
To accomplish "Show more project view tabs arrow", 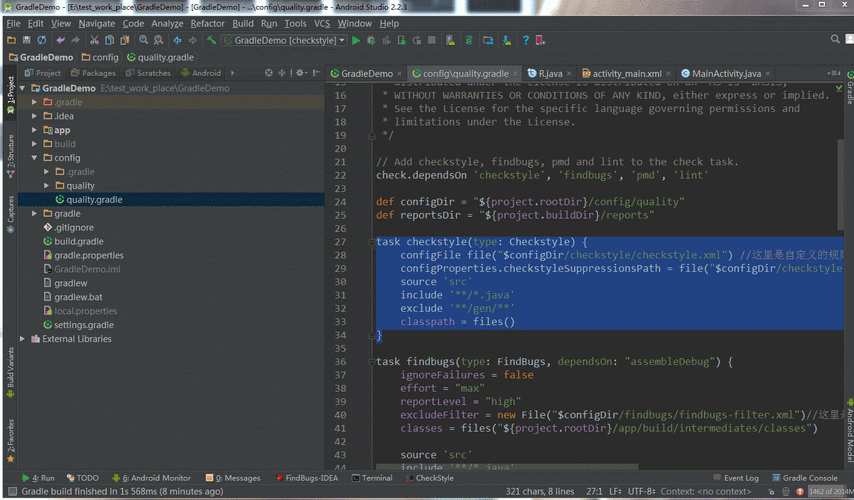I will pos(233,73).
